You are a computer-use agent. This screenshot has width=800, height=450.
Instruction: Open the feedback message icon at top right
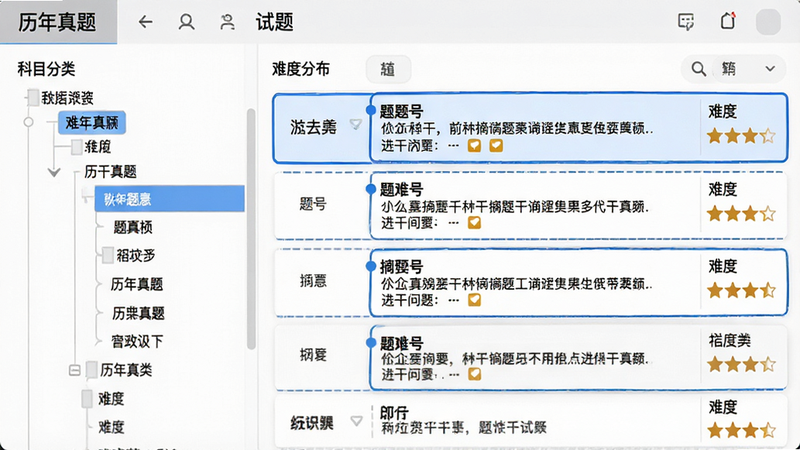coord(686,22)
